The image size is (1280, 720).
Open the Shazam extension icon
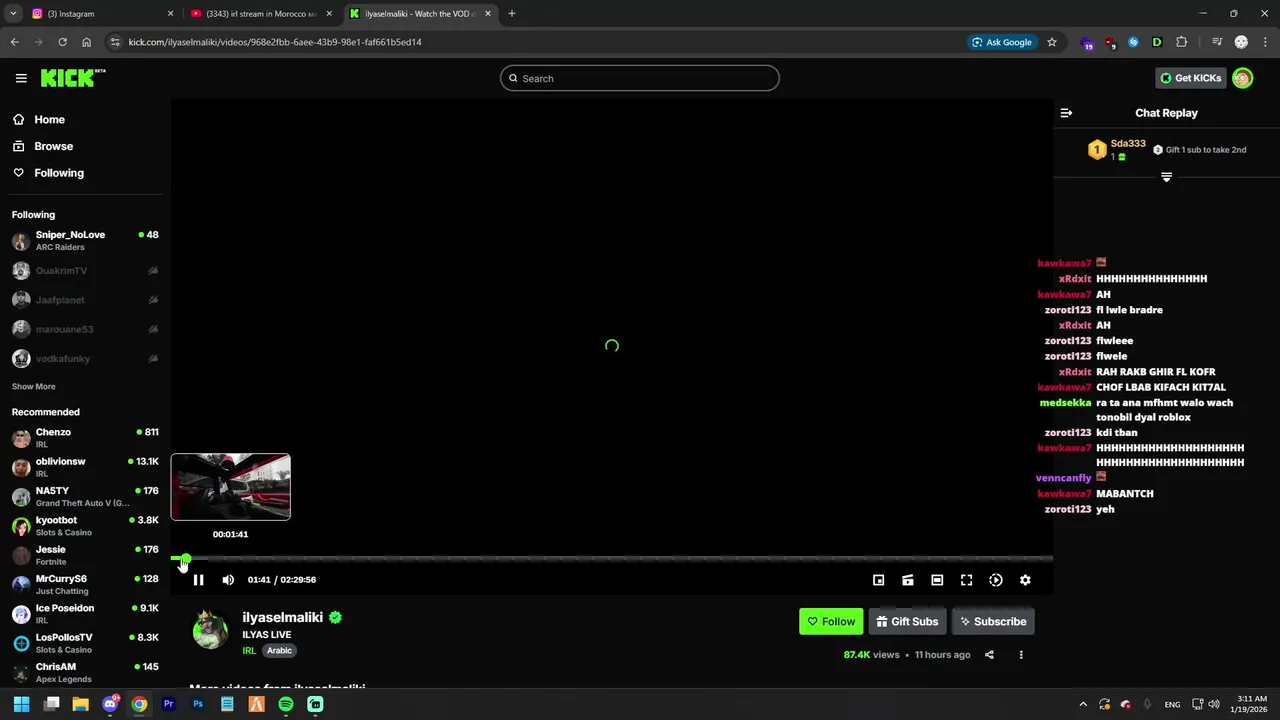[1133, 42]
